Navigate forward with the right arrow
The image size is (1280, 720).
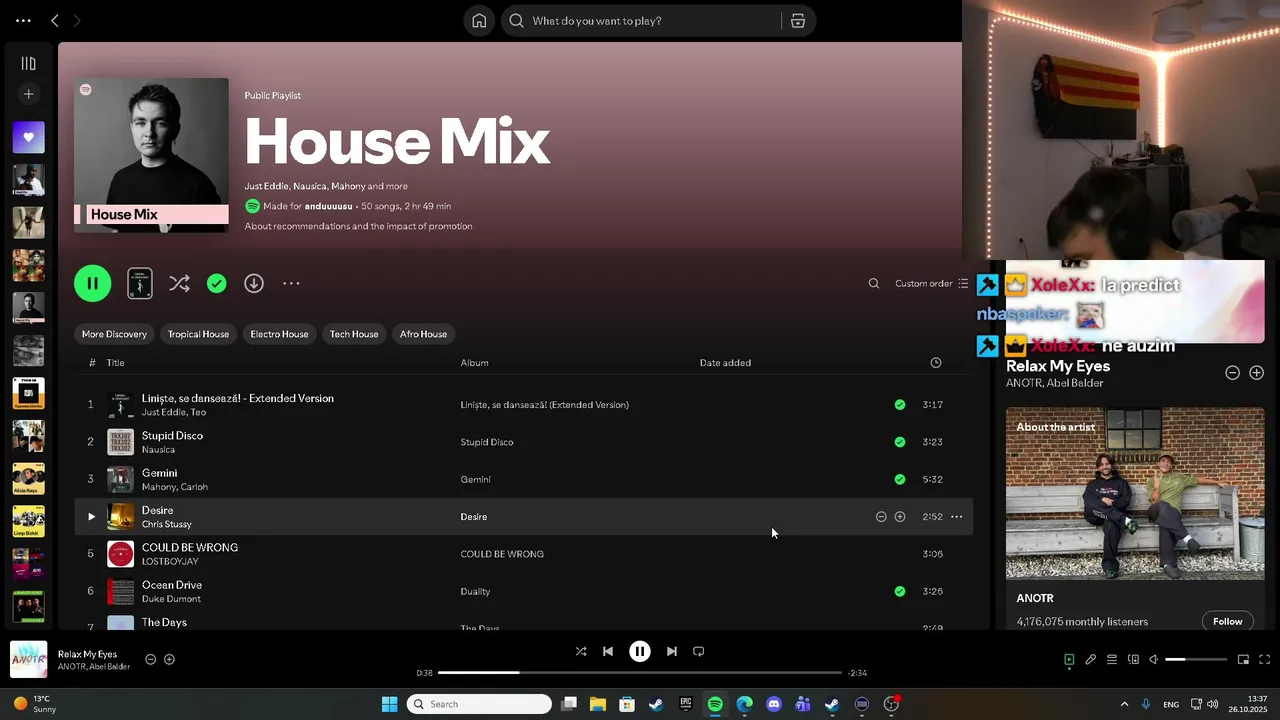tap(78, 20)
